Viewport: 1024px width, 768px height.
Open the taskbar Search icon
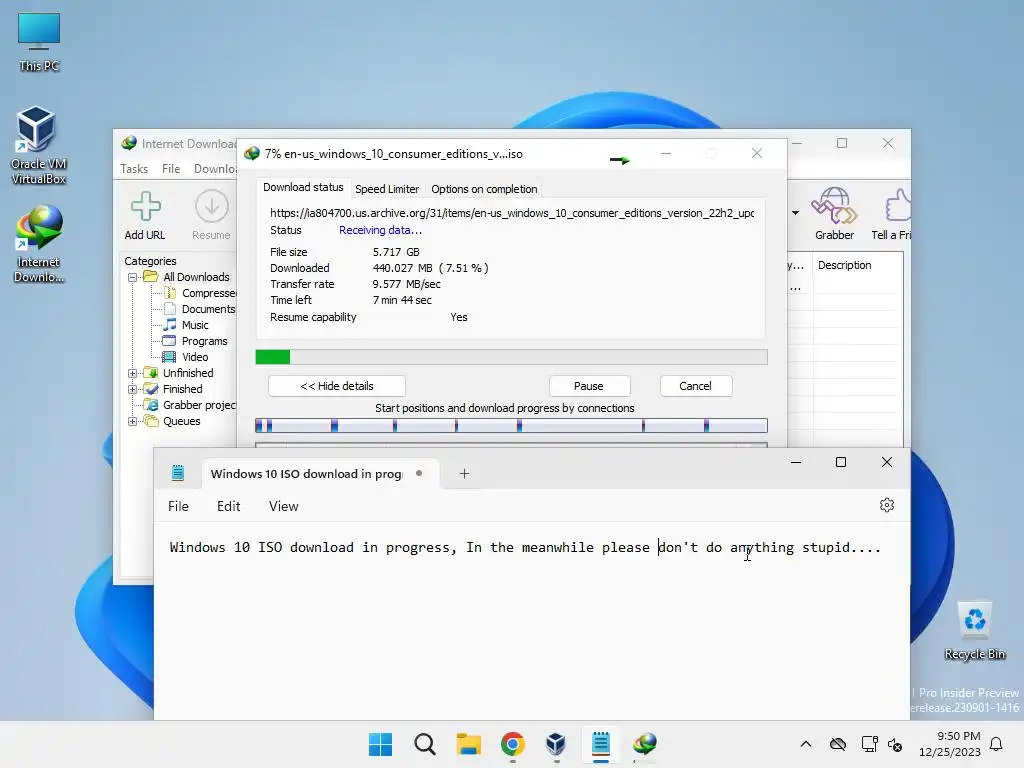click(x=424, y=744)
